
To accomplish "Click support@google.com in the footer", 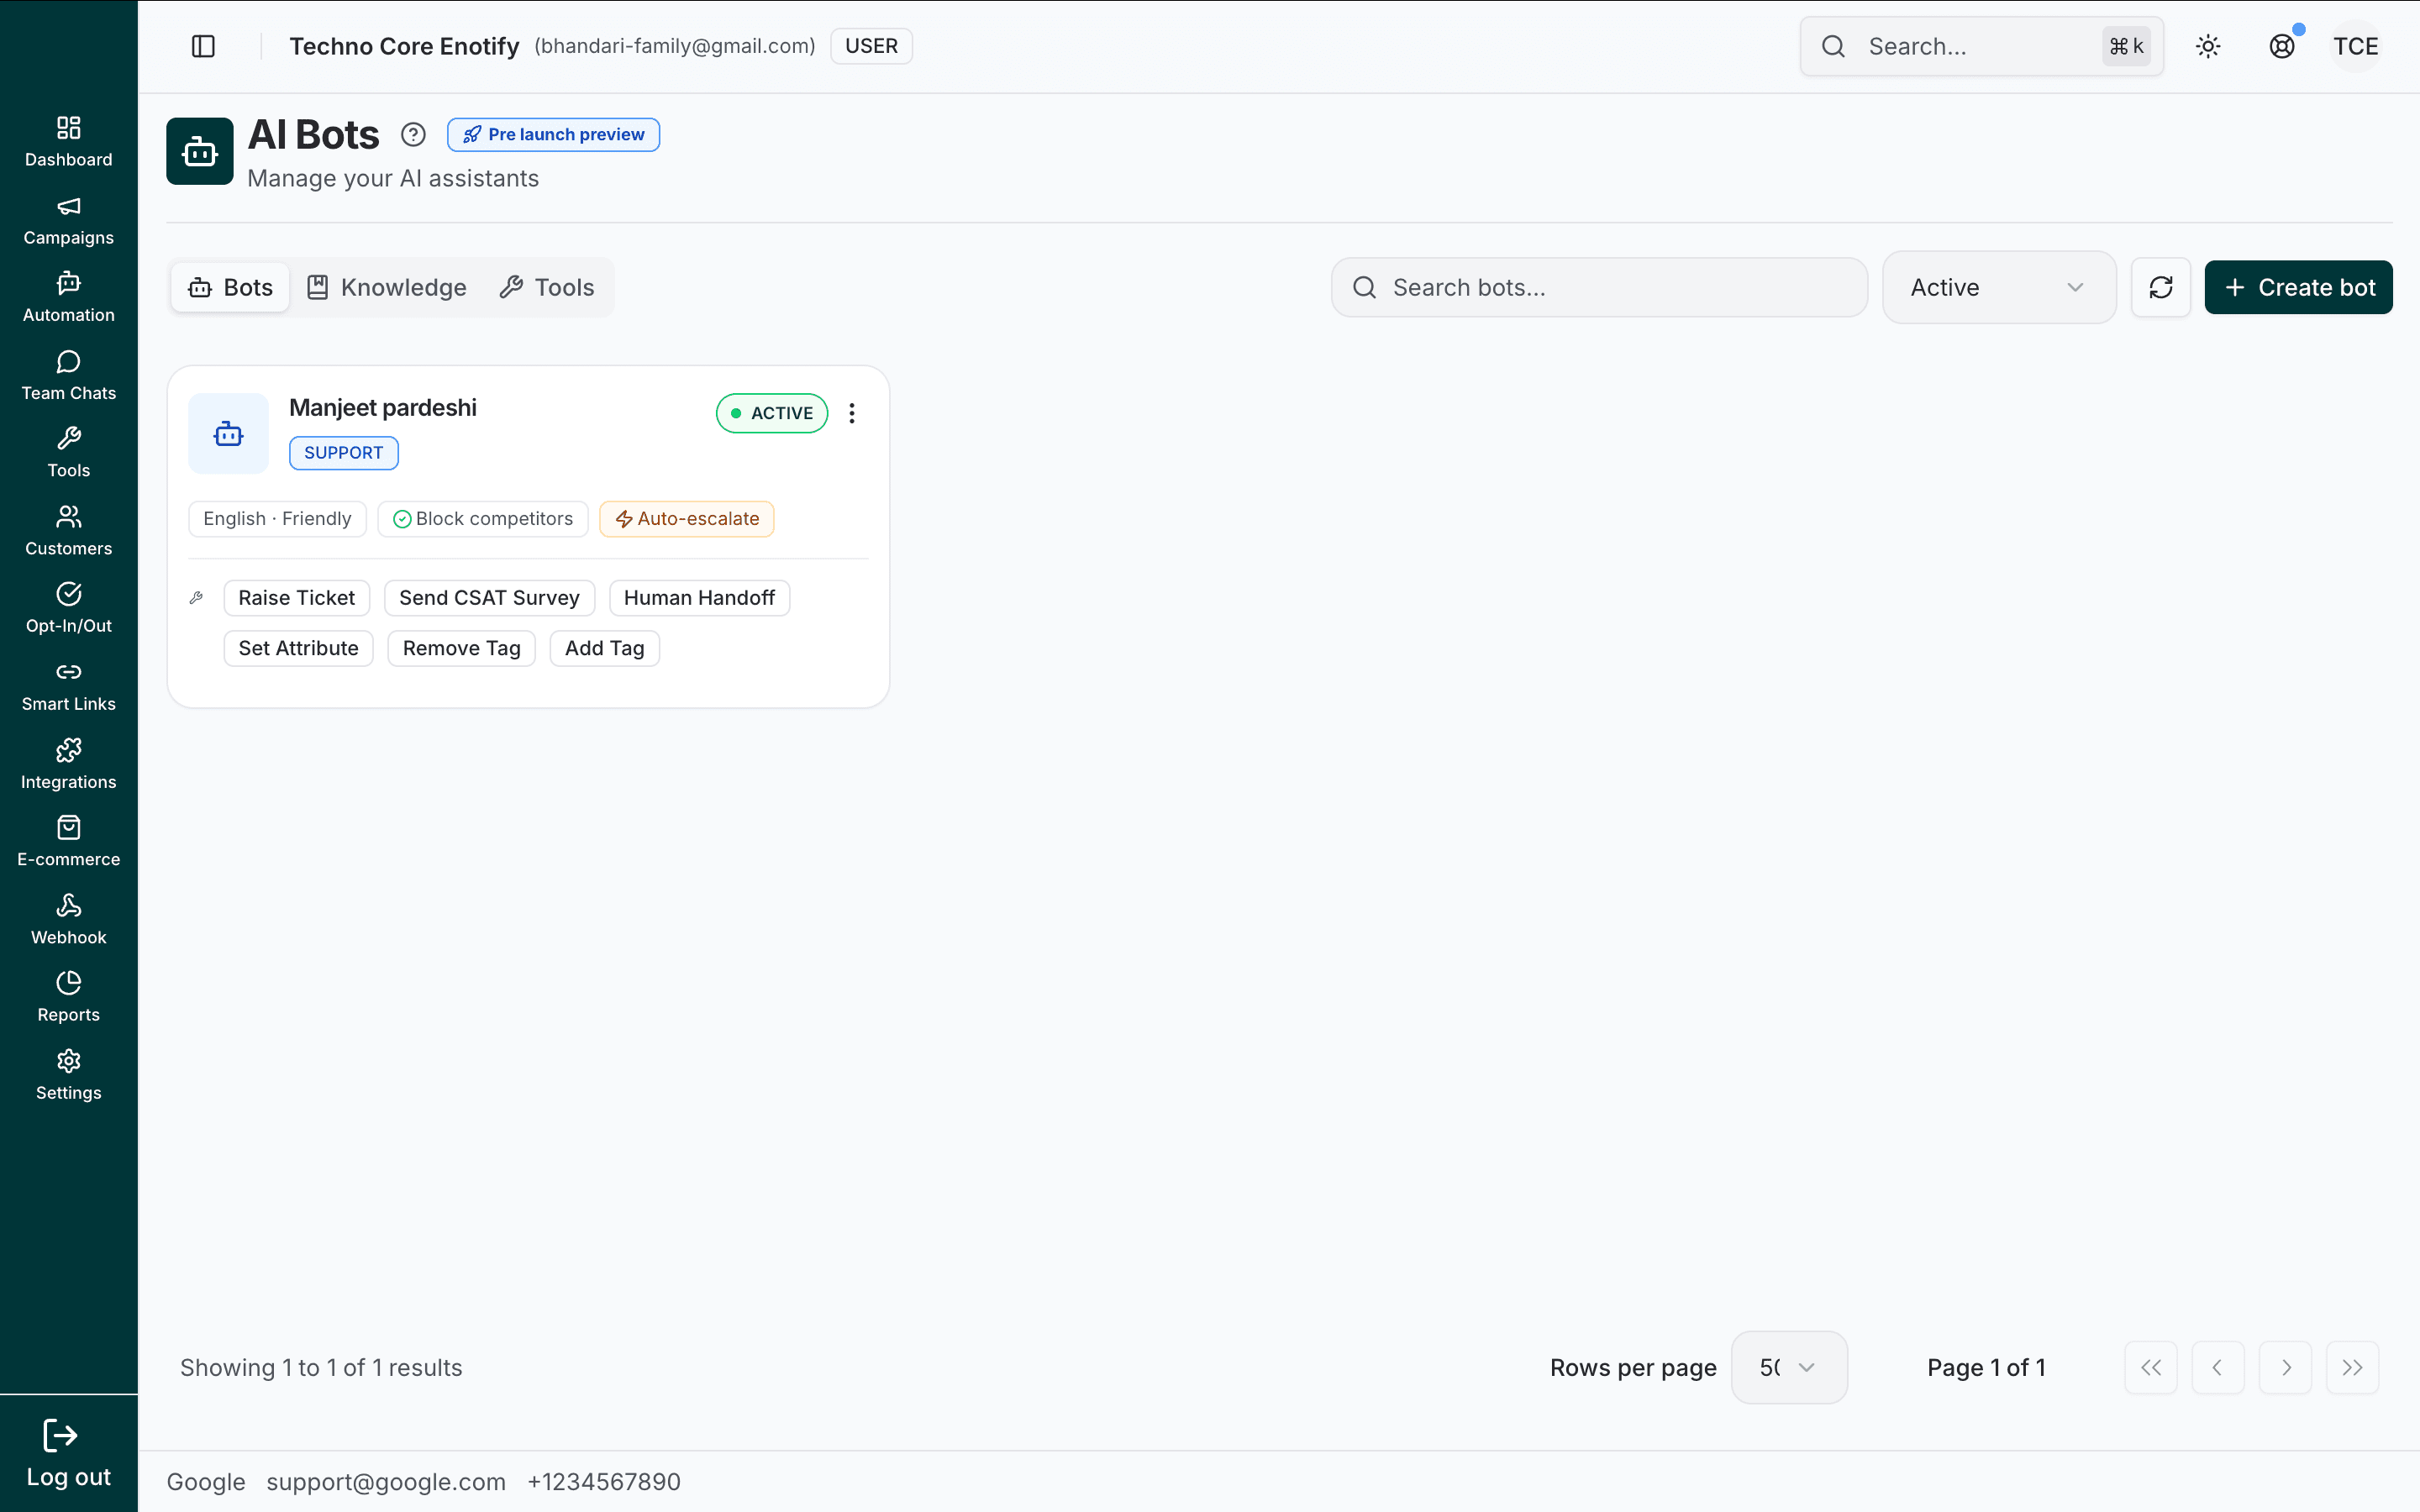I will point(386,1481).
